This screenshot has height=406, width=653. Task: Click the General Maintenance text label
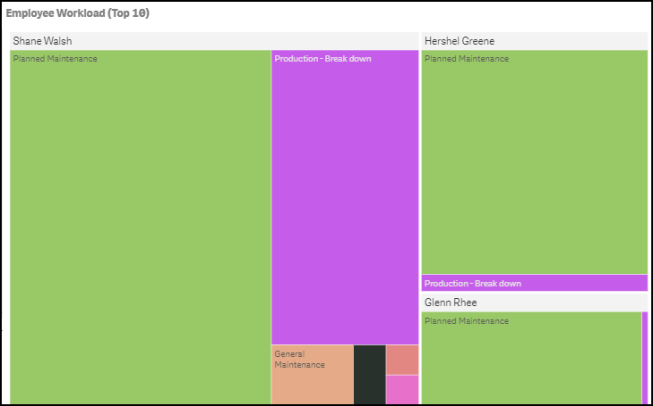click(299, 359)
